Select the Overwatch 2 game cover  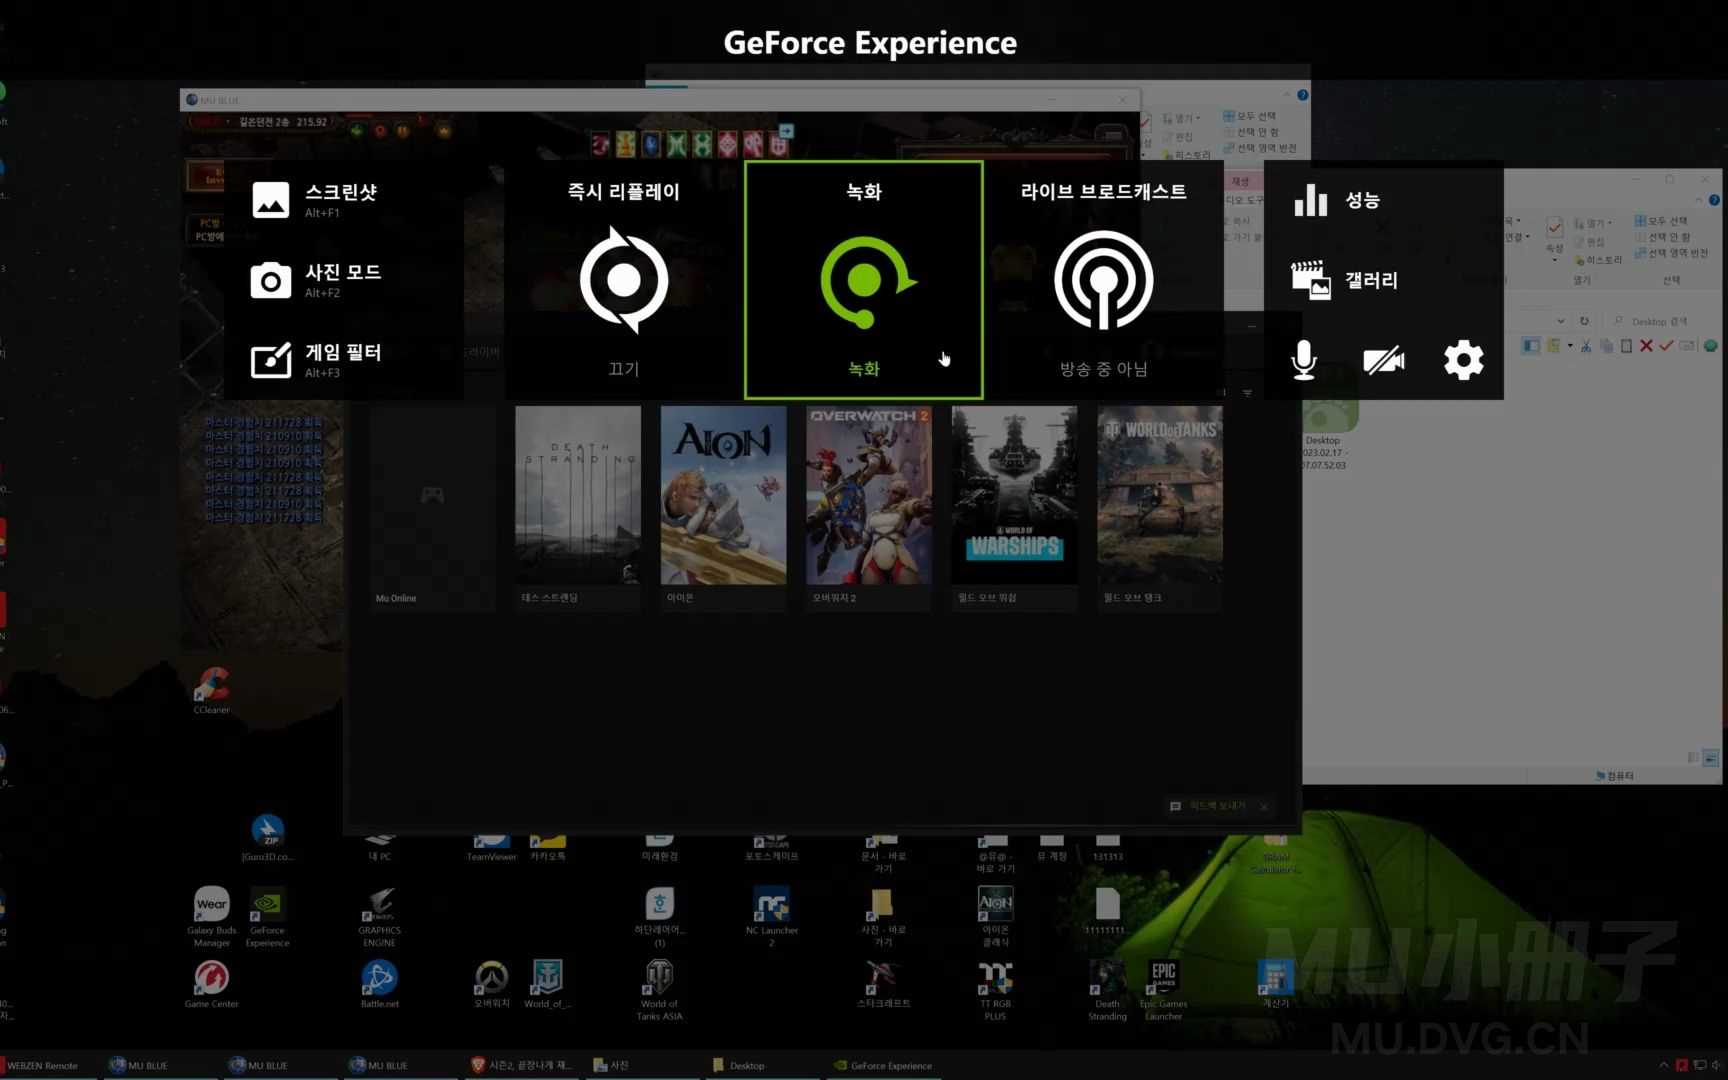click(869, 495)
